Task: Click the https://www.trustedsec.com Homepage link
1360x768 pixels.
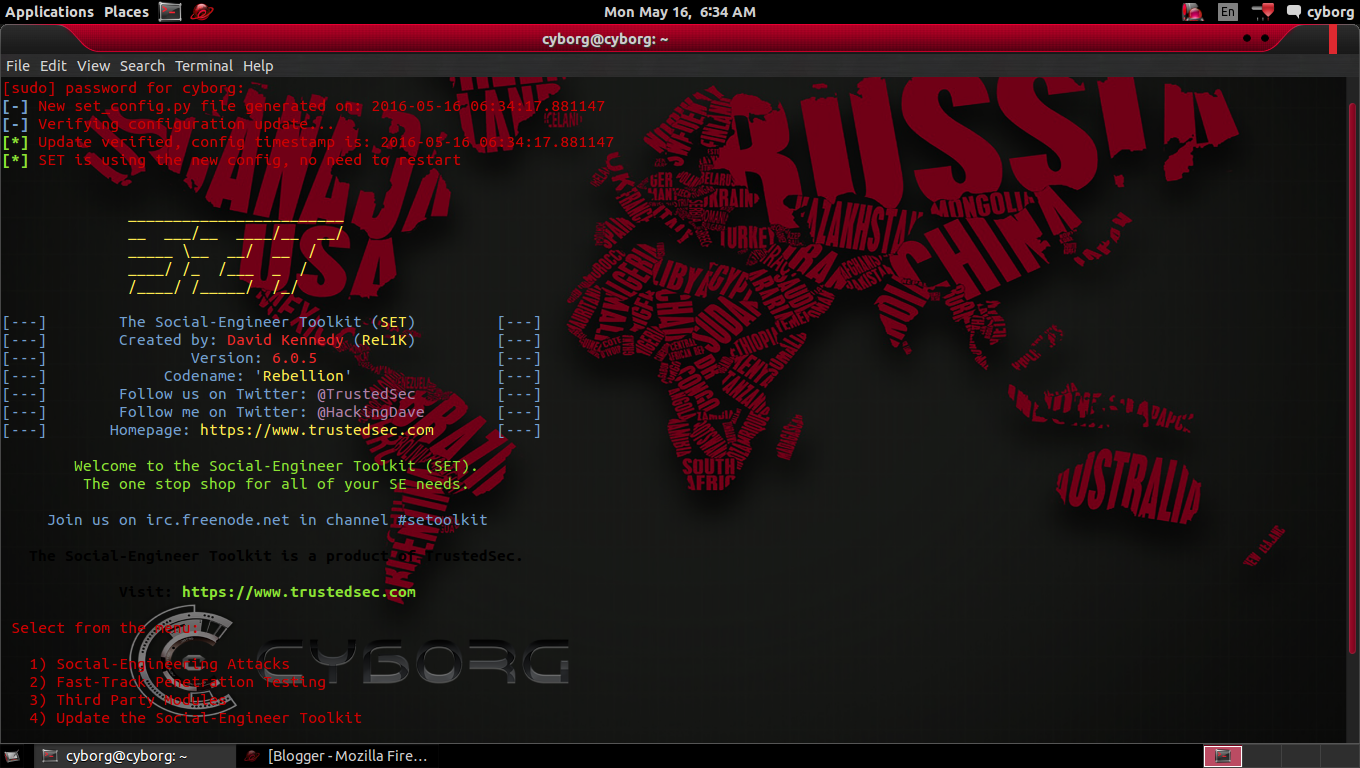Action: click(316, 430)
